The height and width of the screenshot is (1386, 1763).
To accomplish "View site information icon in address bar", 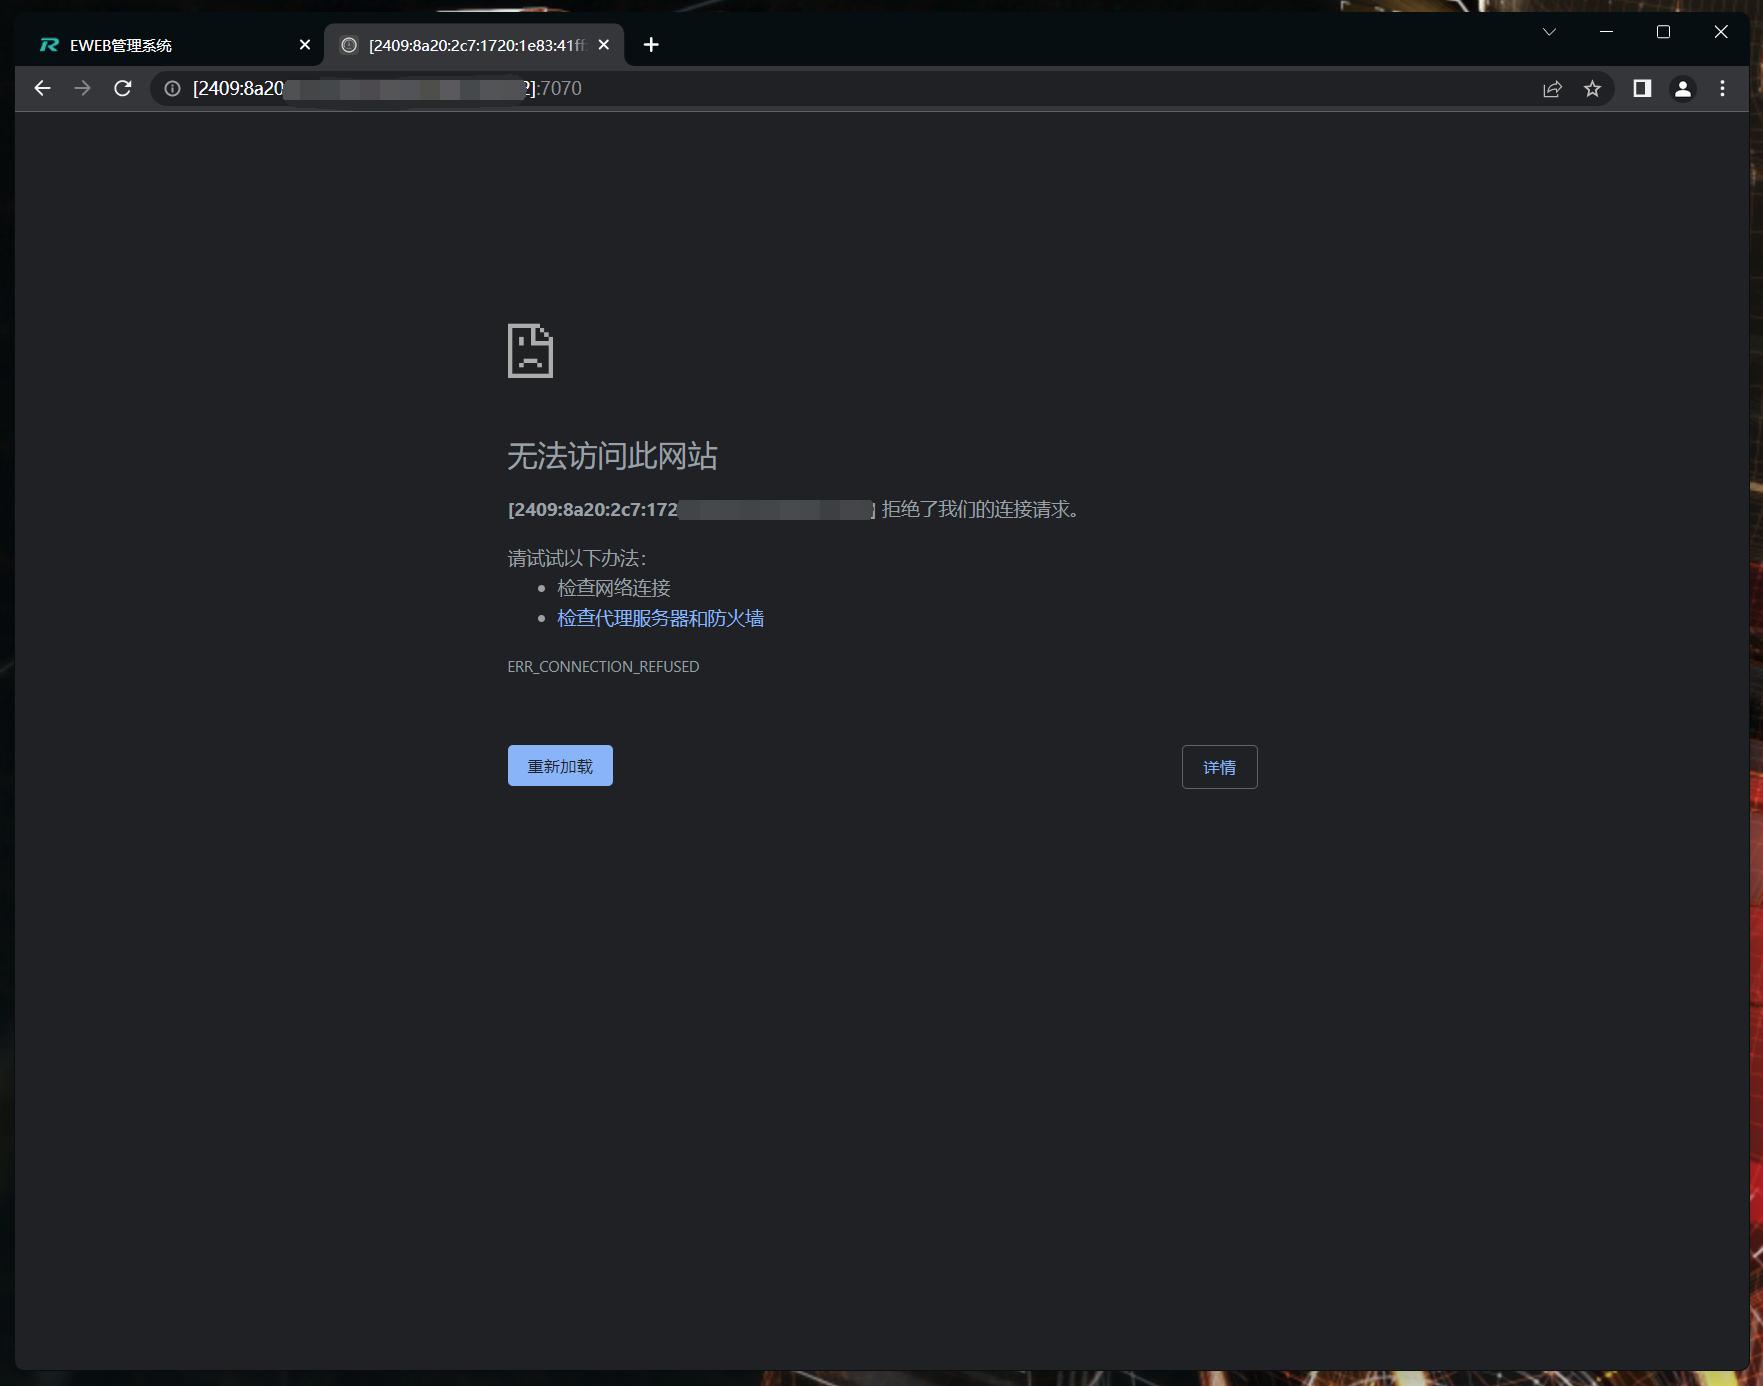I will (x=173, y=89).
